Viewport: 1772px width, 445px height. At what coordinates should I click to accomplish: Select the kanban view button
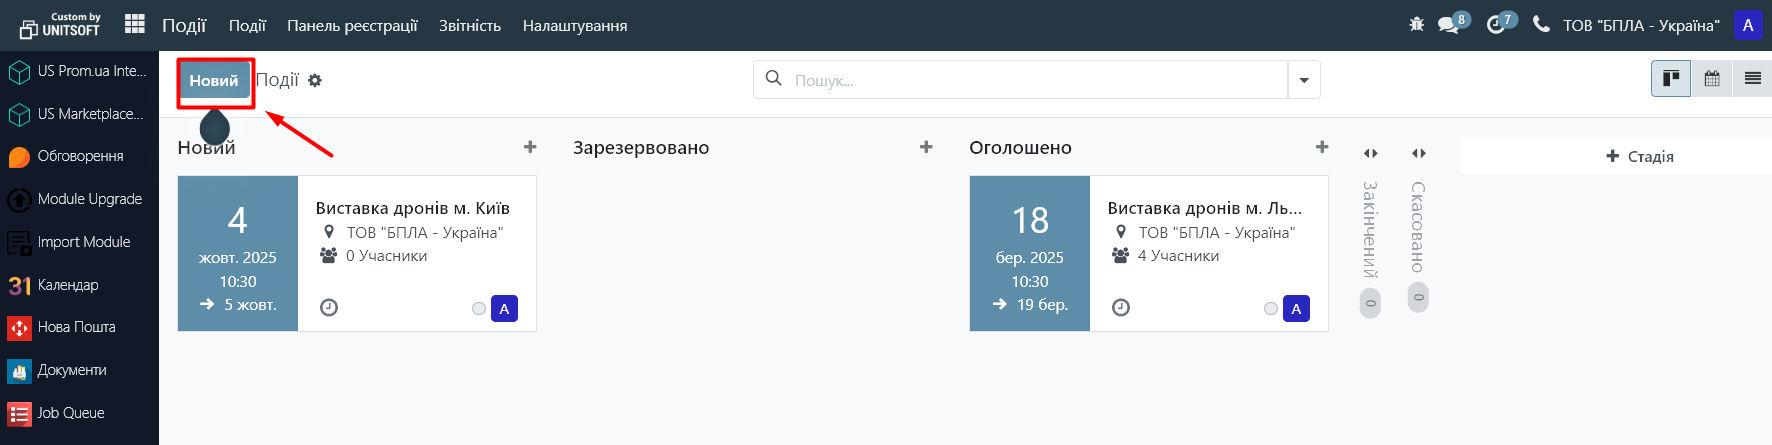pos(1671,79)
